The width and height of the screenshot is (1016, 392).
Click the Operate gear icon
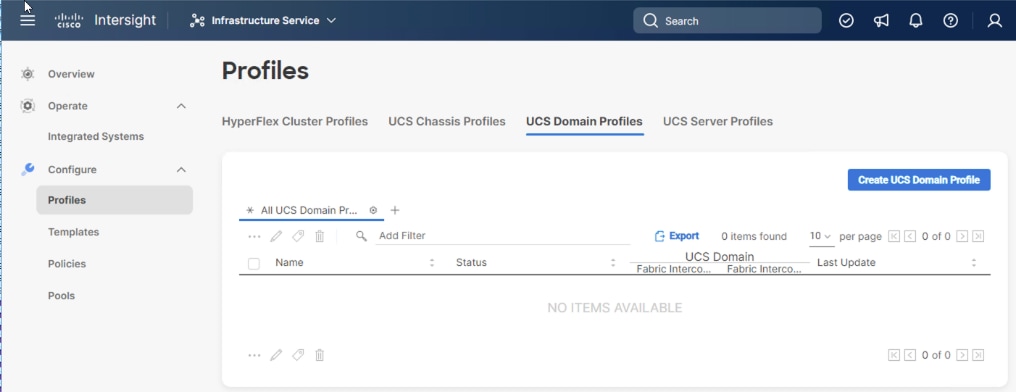tap(27, 106)
